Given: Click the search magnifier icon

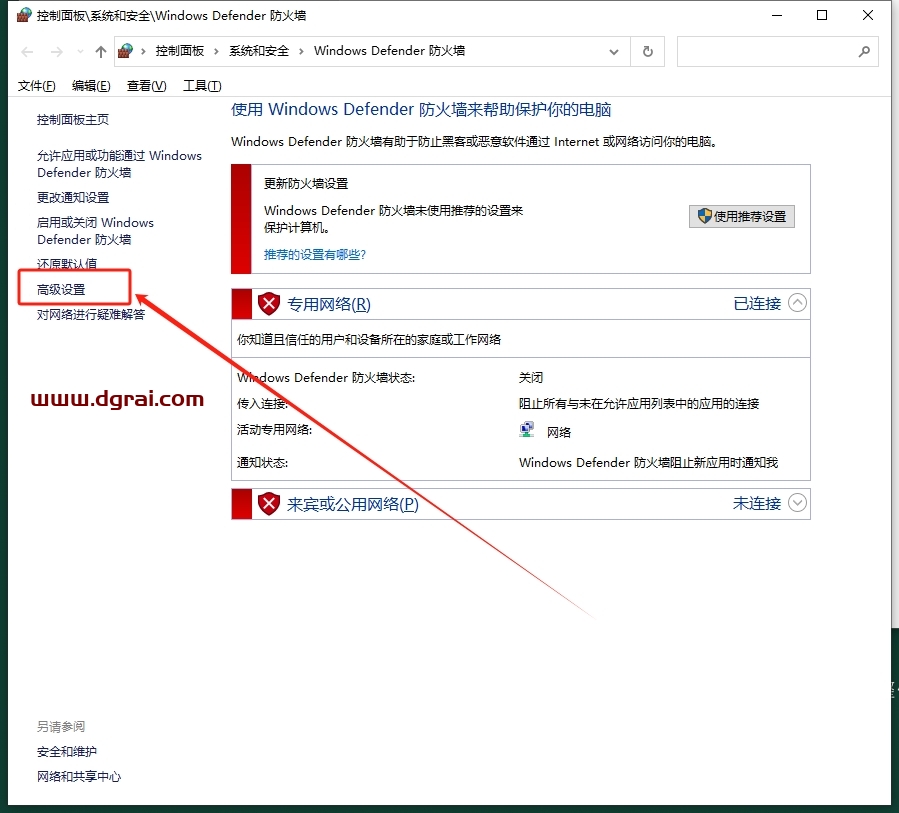Looking at the screenshot, I should [864, 51].
